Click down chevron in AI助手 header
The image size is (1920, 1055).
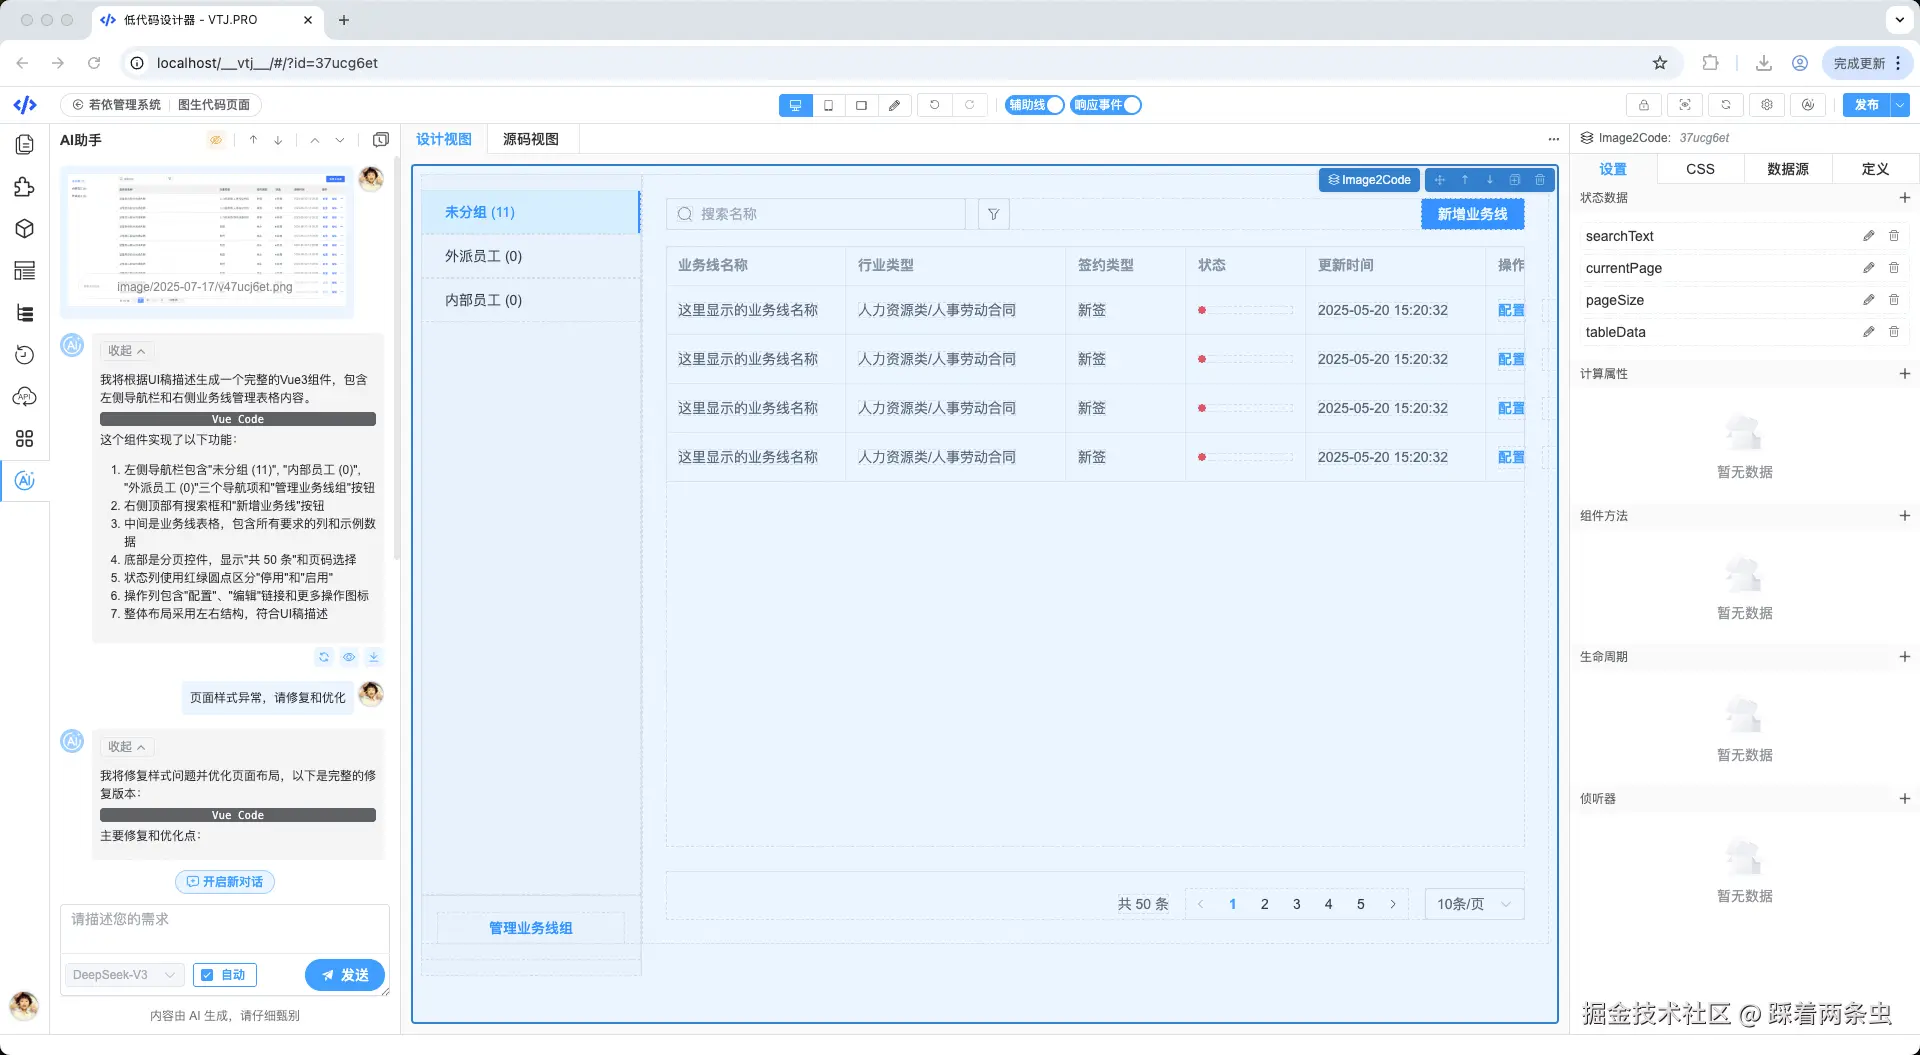point(340,140)
